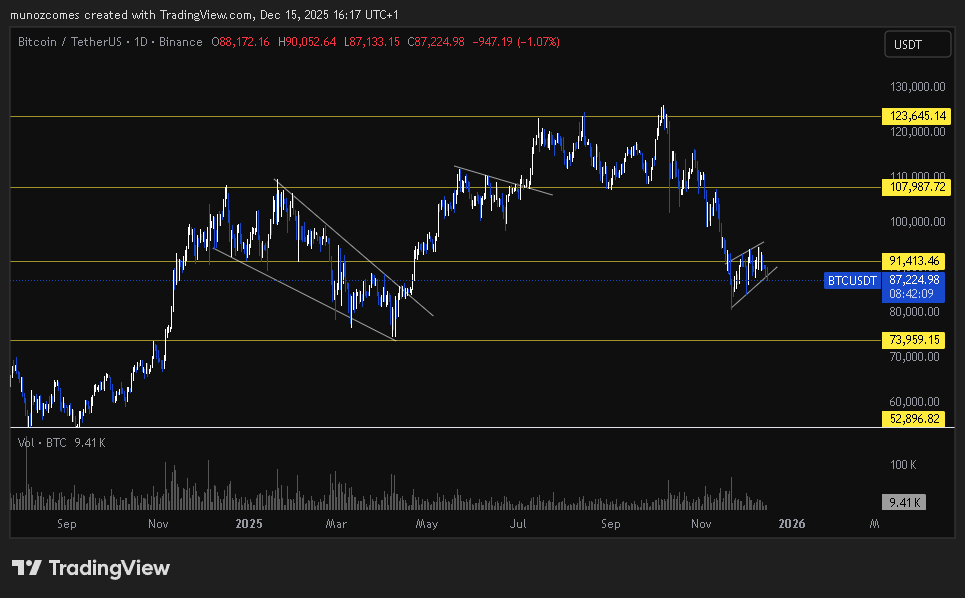Viewport: 965px width, 598px height.
Task: Click the 9.41 K volume axis label
Action: (x=903, y=503)
